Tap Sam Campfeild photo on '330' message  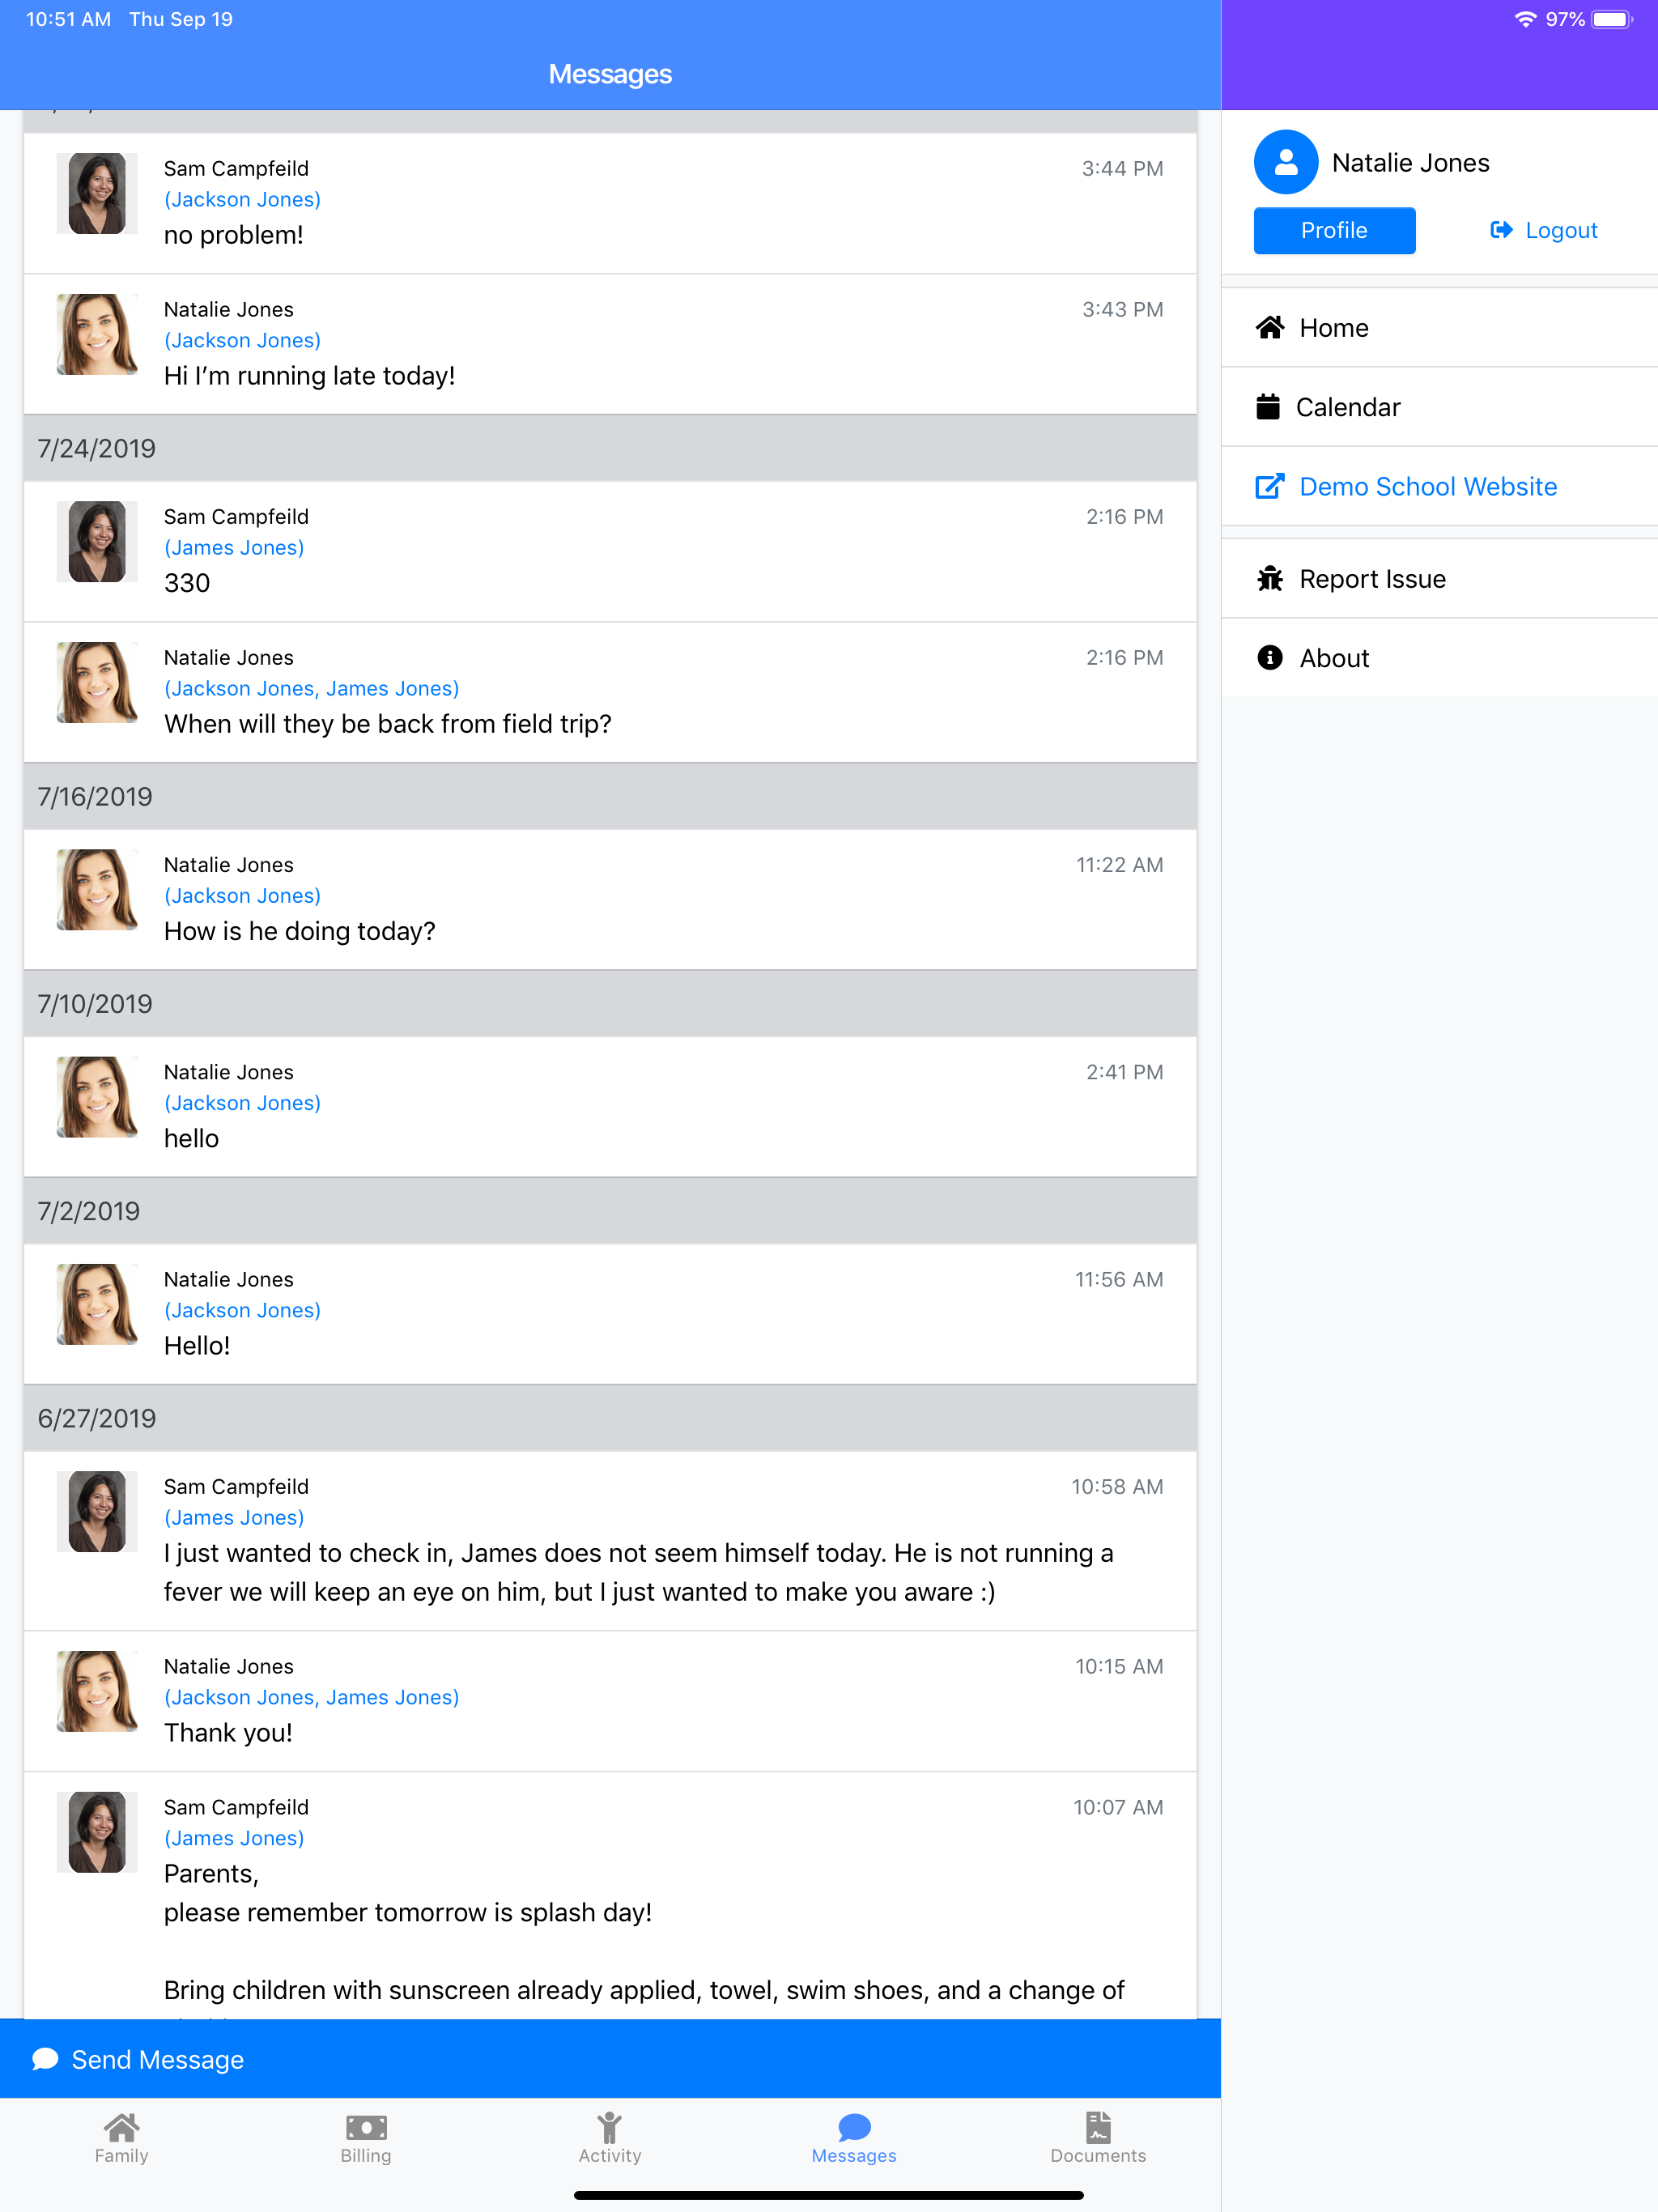click(97, 541)
